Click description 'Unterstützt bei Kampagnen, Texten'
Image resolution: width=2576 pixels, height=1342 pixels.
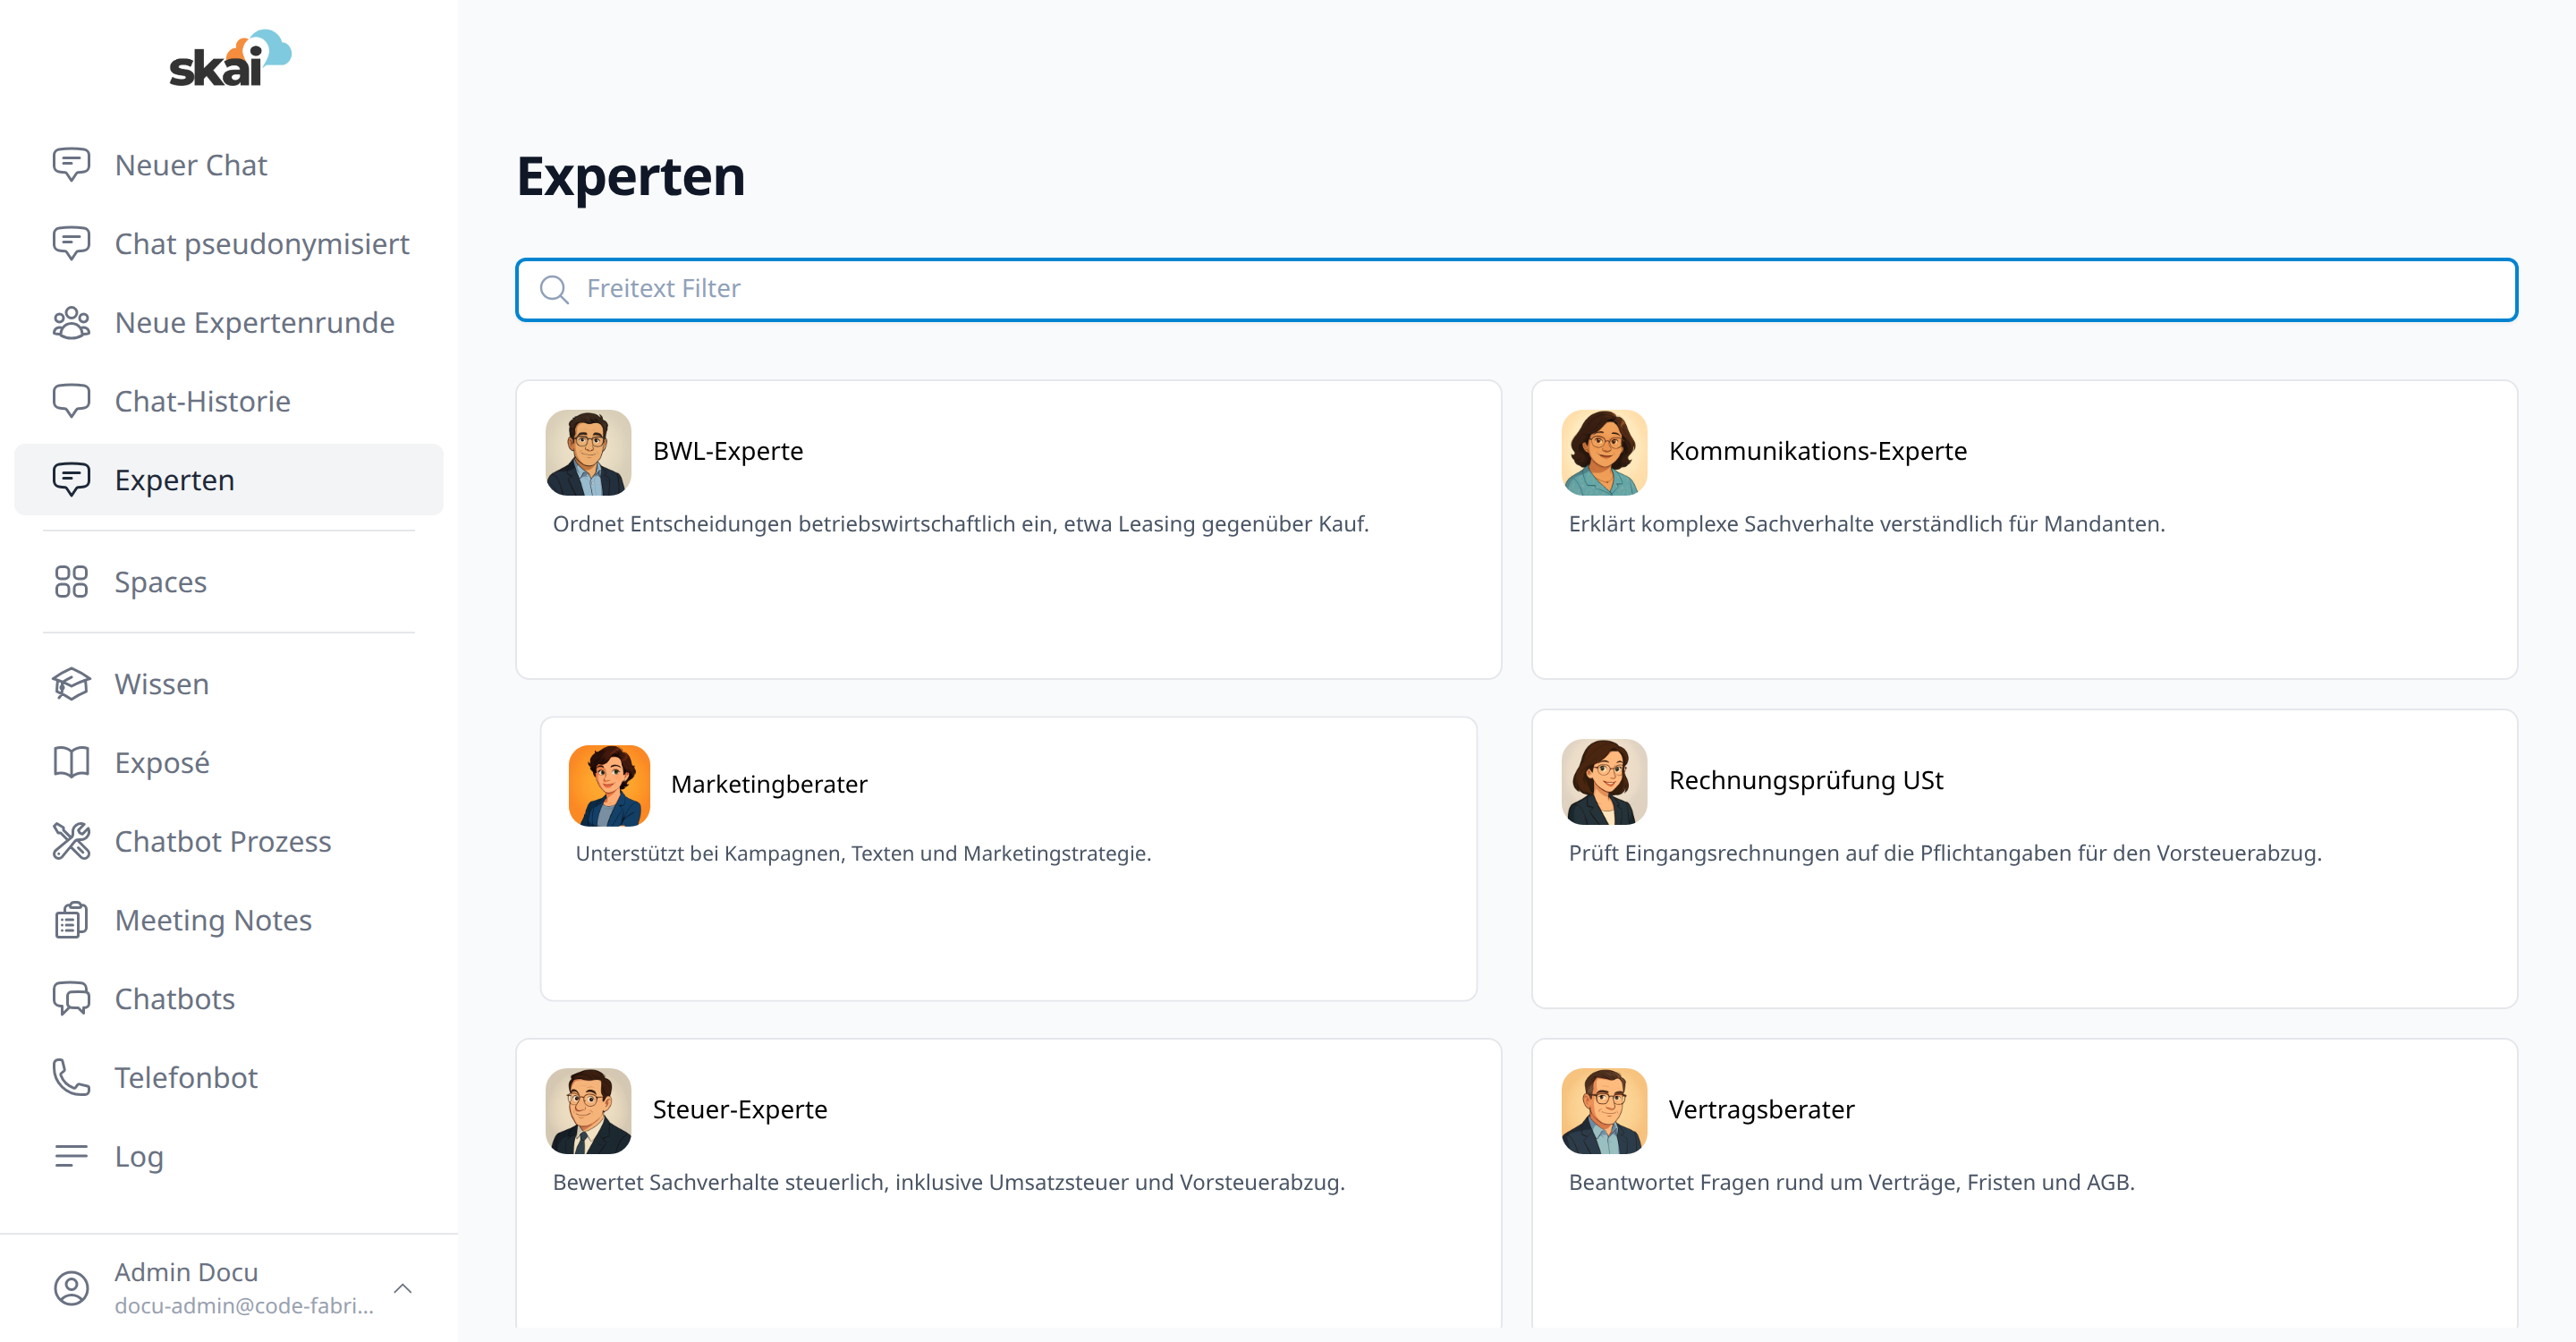coord(863,853)
